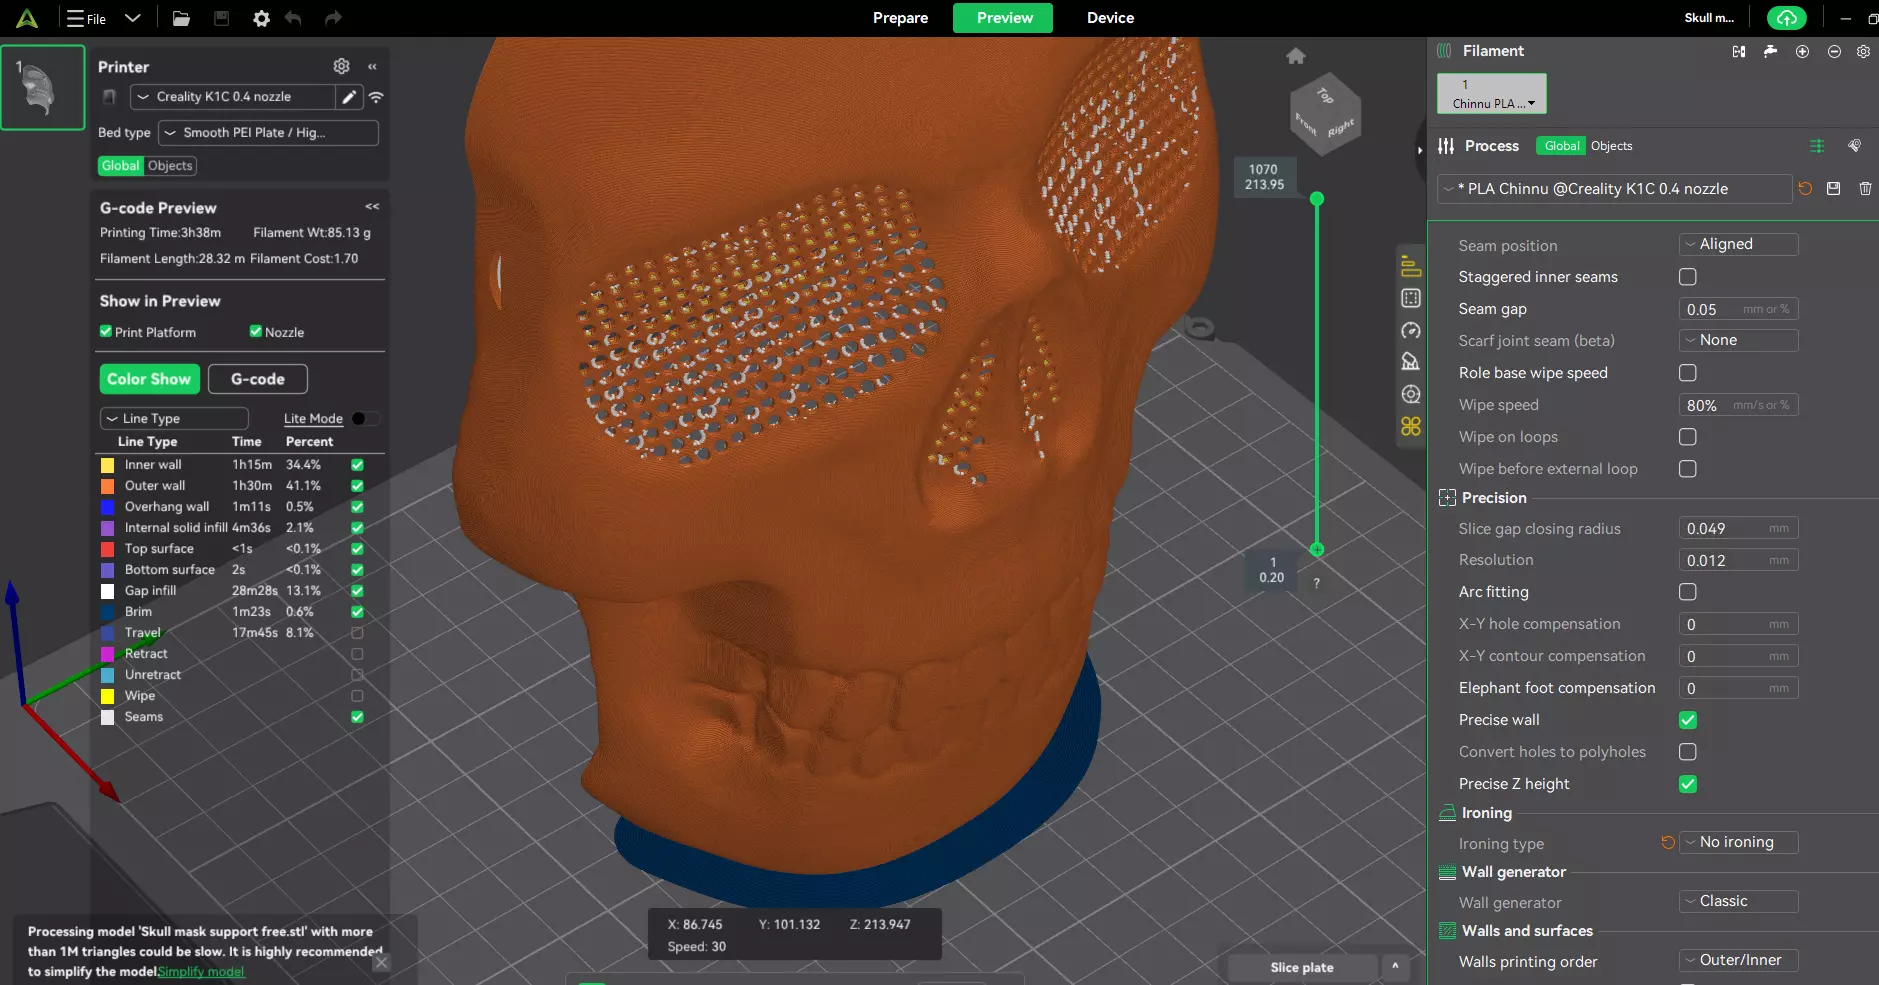Open printer settings gear in Printer panel
The image size is (1879, 985).
click(x=341, y=66)
